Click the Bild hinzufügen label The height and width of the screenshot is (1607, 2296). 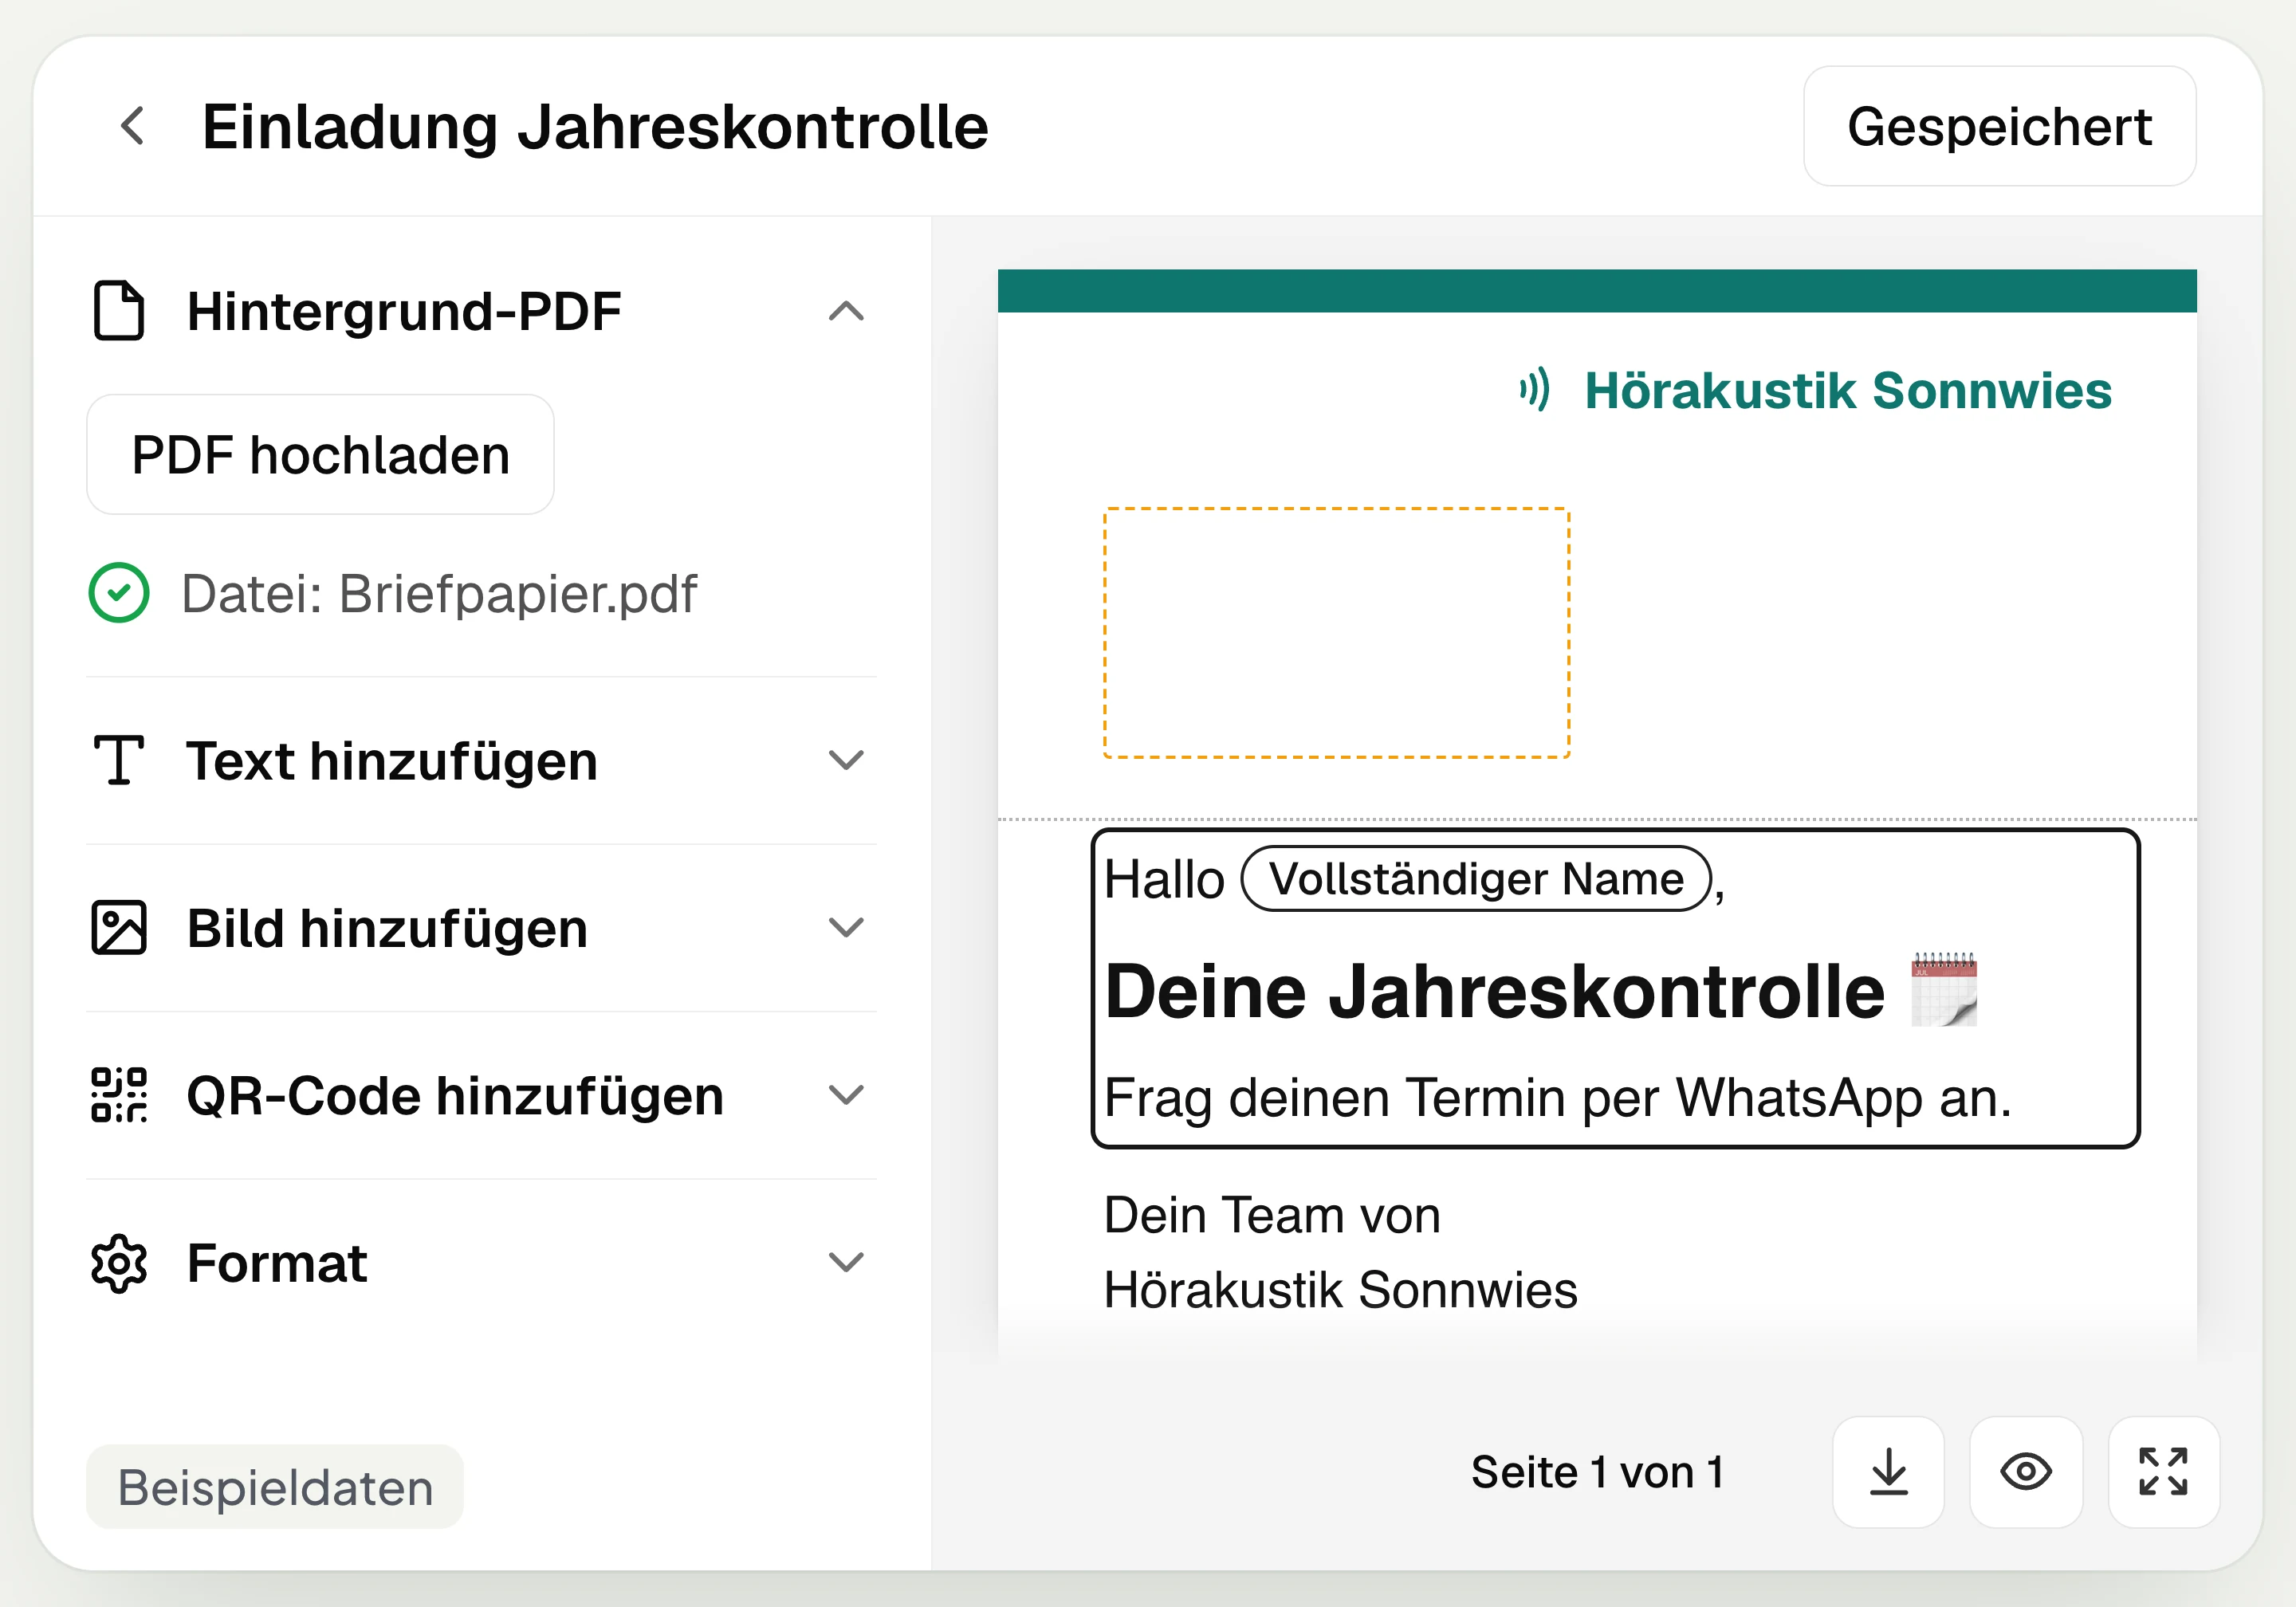387,928
